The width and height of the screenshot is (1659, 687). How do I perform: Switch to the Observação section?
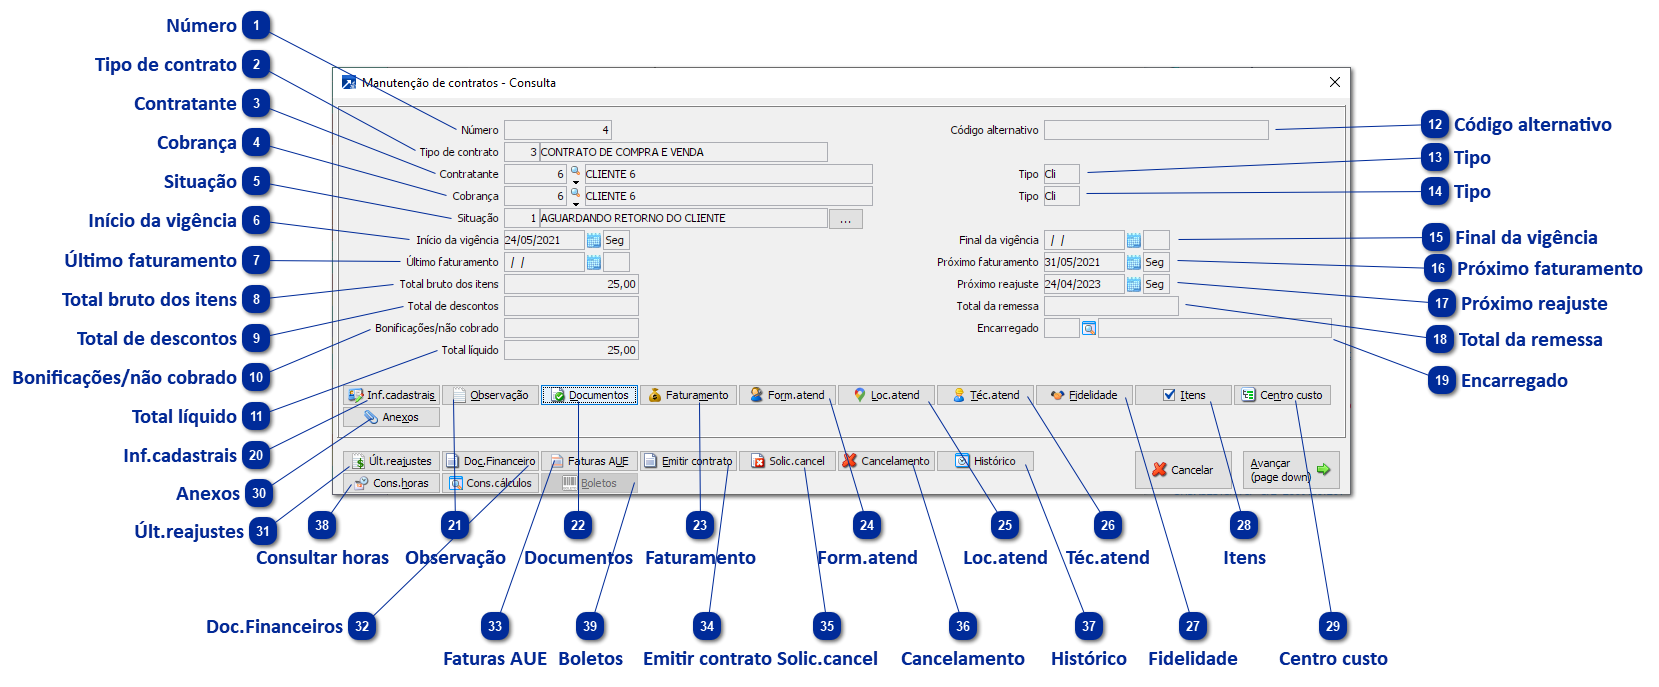[490, 395]
